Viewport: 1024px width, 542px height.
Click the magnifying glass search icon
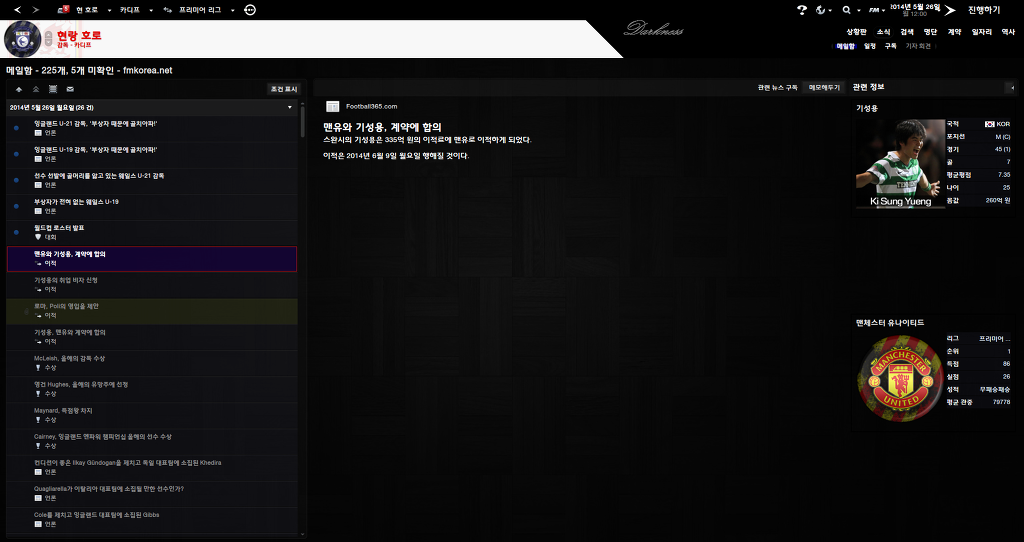click(846, 10)
